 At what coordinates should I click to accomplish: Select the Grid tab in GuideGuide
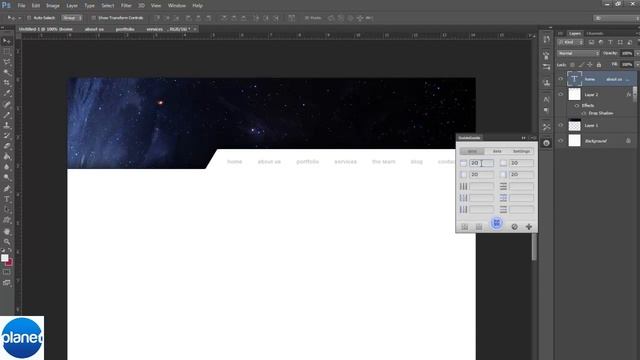click(472, 151)
